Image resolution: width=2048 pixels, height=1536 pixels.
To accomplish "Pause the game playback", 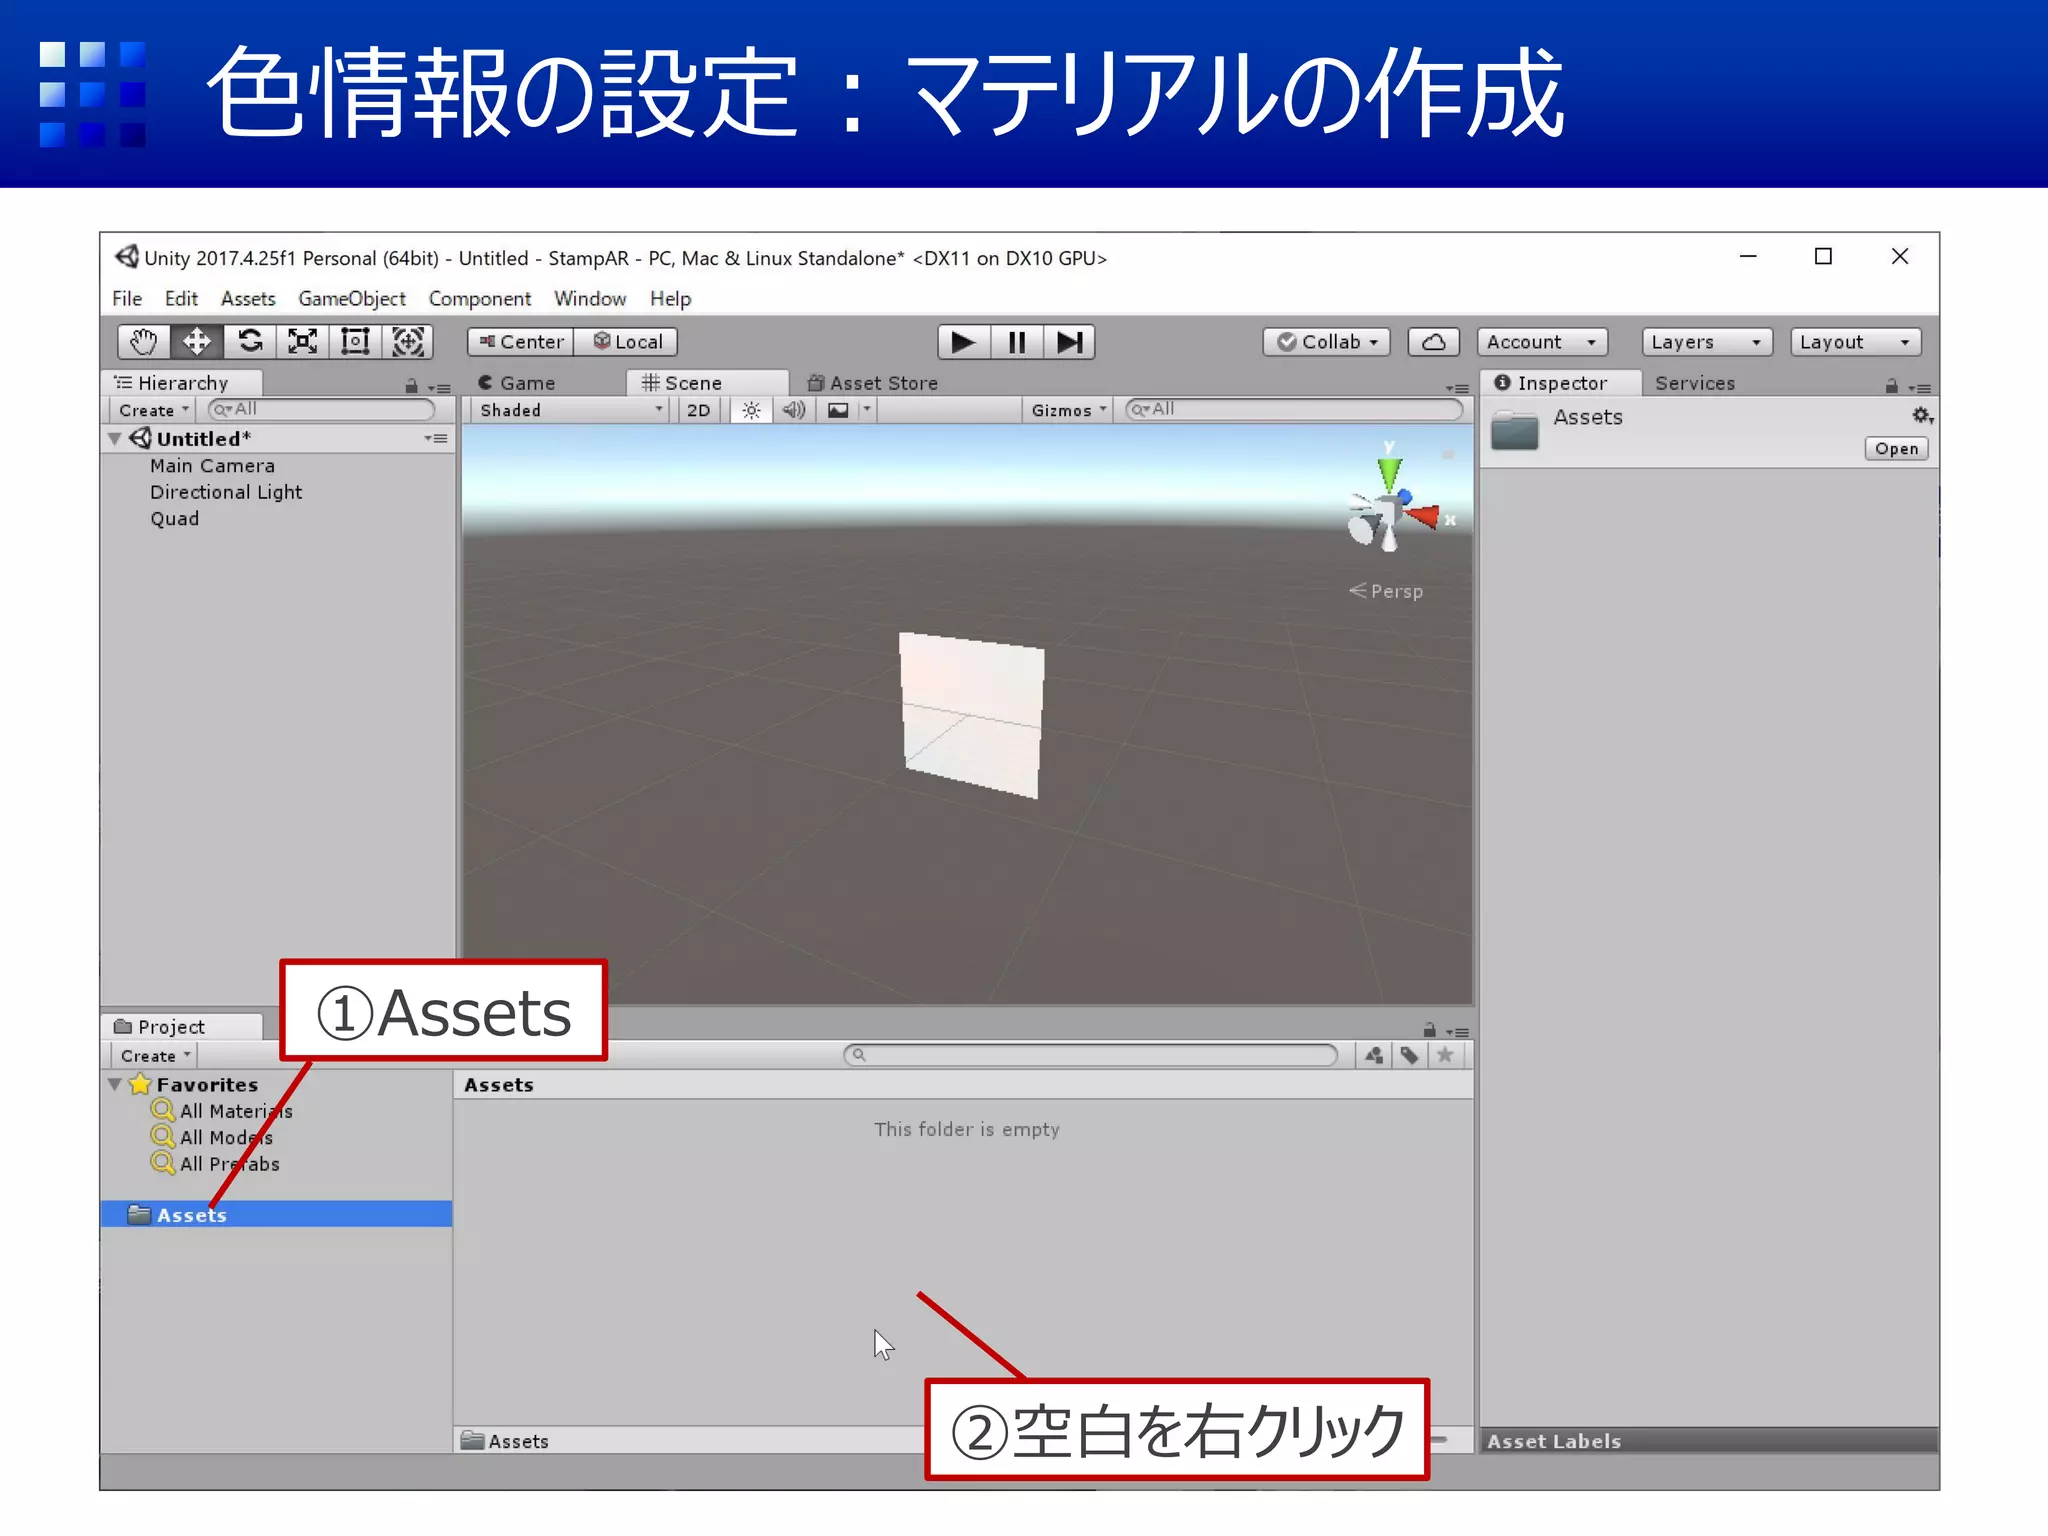I will coord(1017,342).
